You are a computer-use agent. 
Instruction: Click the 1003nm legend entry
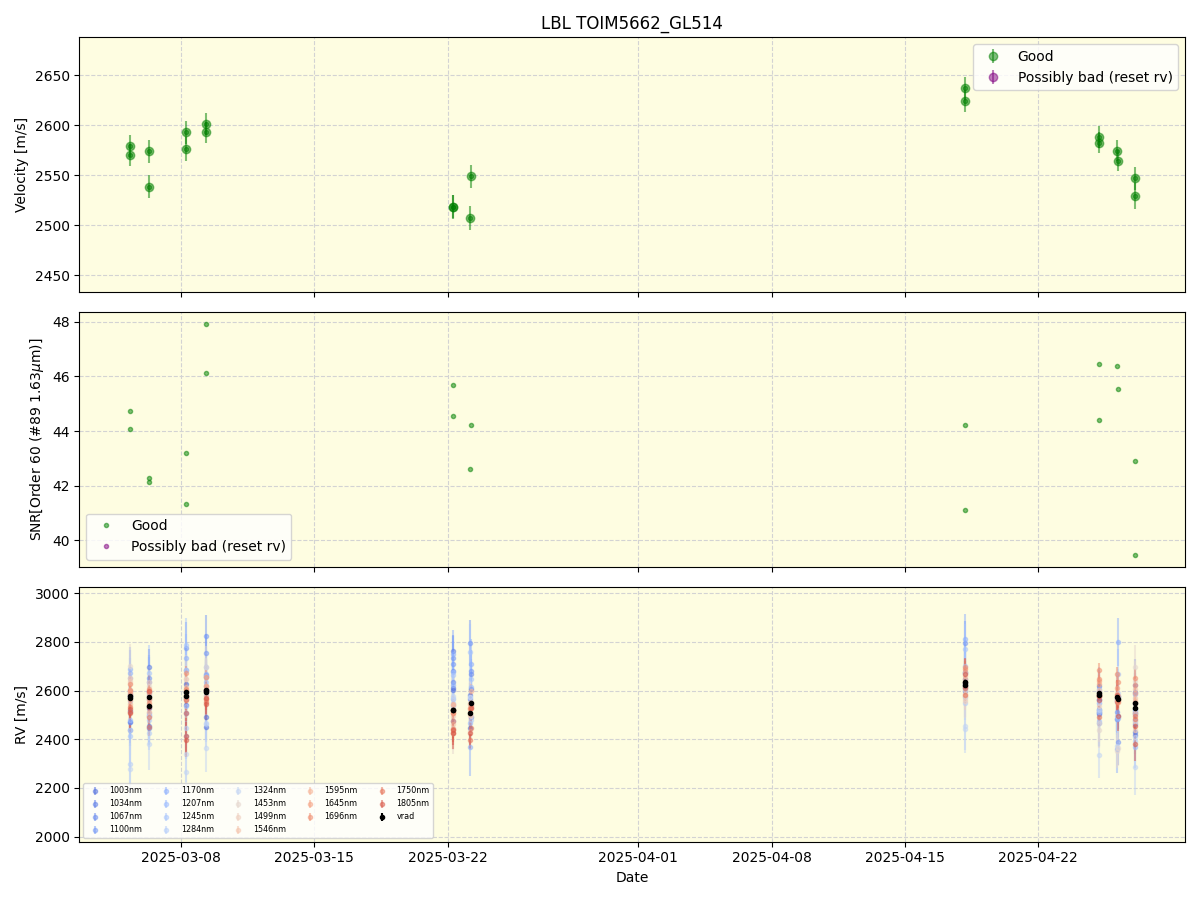click(x=117, y=790)
